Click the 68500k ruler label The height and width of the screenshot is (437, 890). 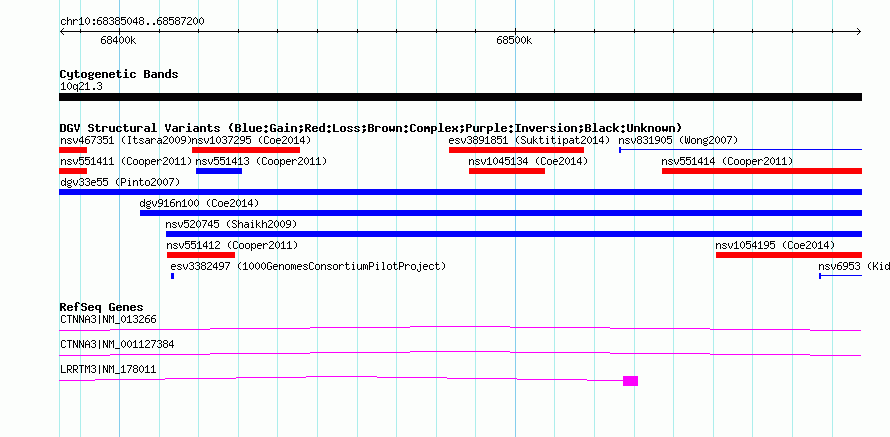click(514, 40)
